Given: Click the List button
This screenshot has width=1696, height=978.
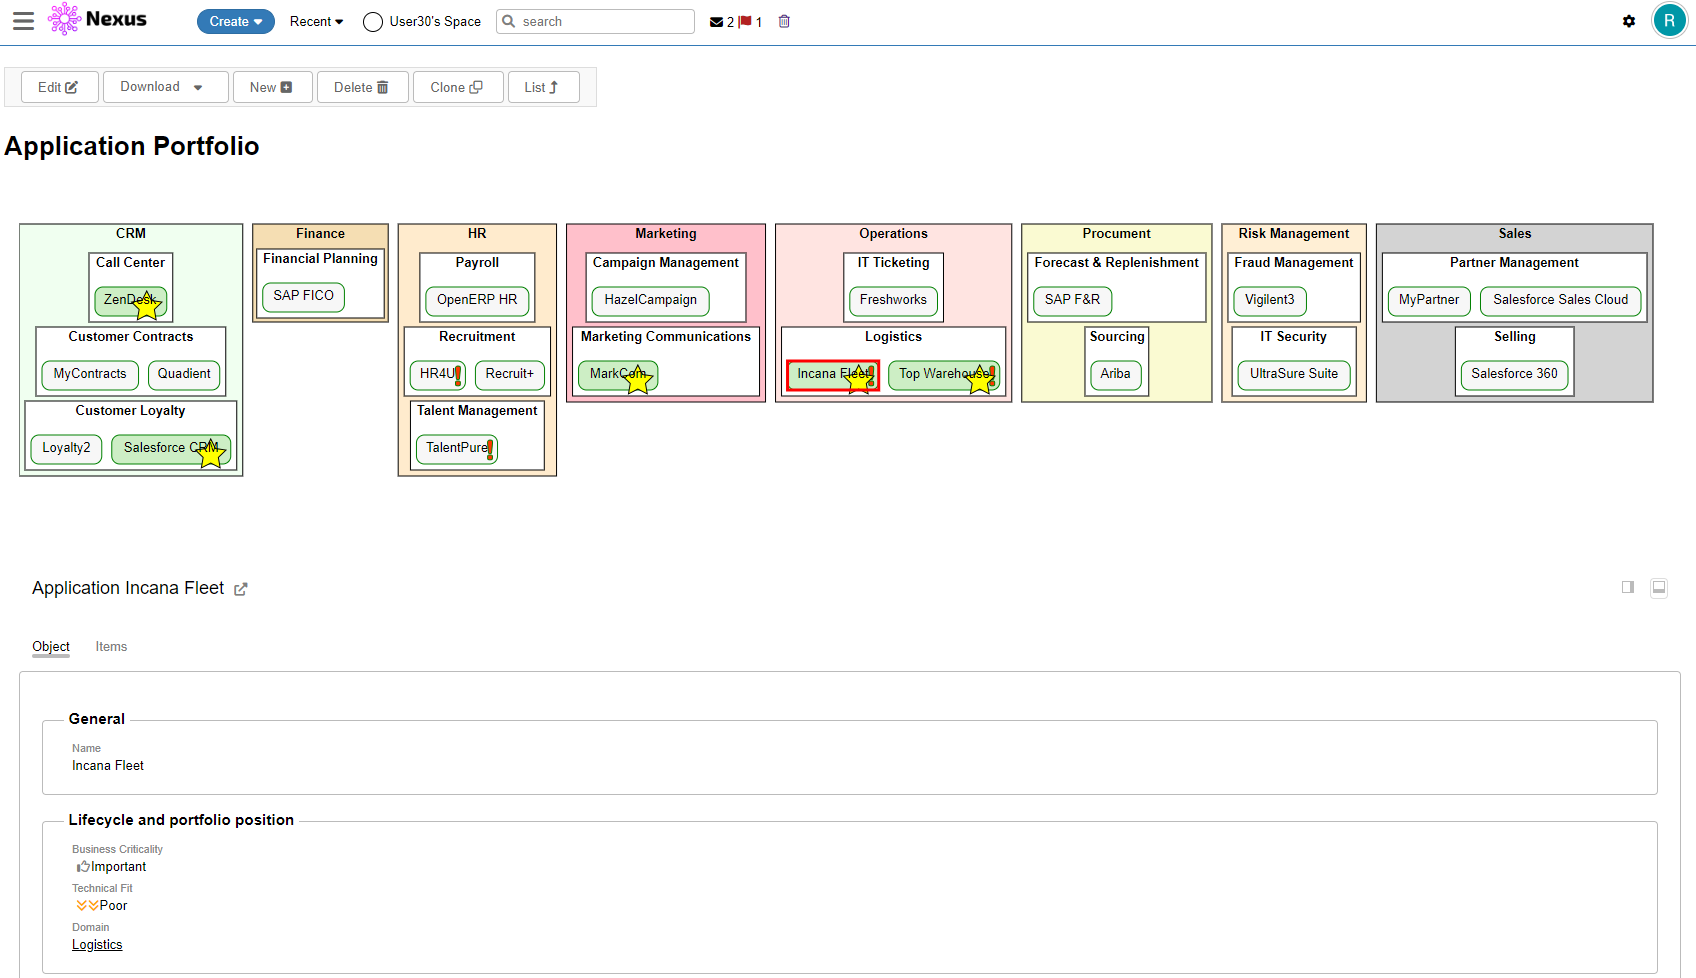Looking at the screenshot, I should coord(542,87).
